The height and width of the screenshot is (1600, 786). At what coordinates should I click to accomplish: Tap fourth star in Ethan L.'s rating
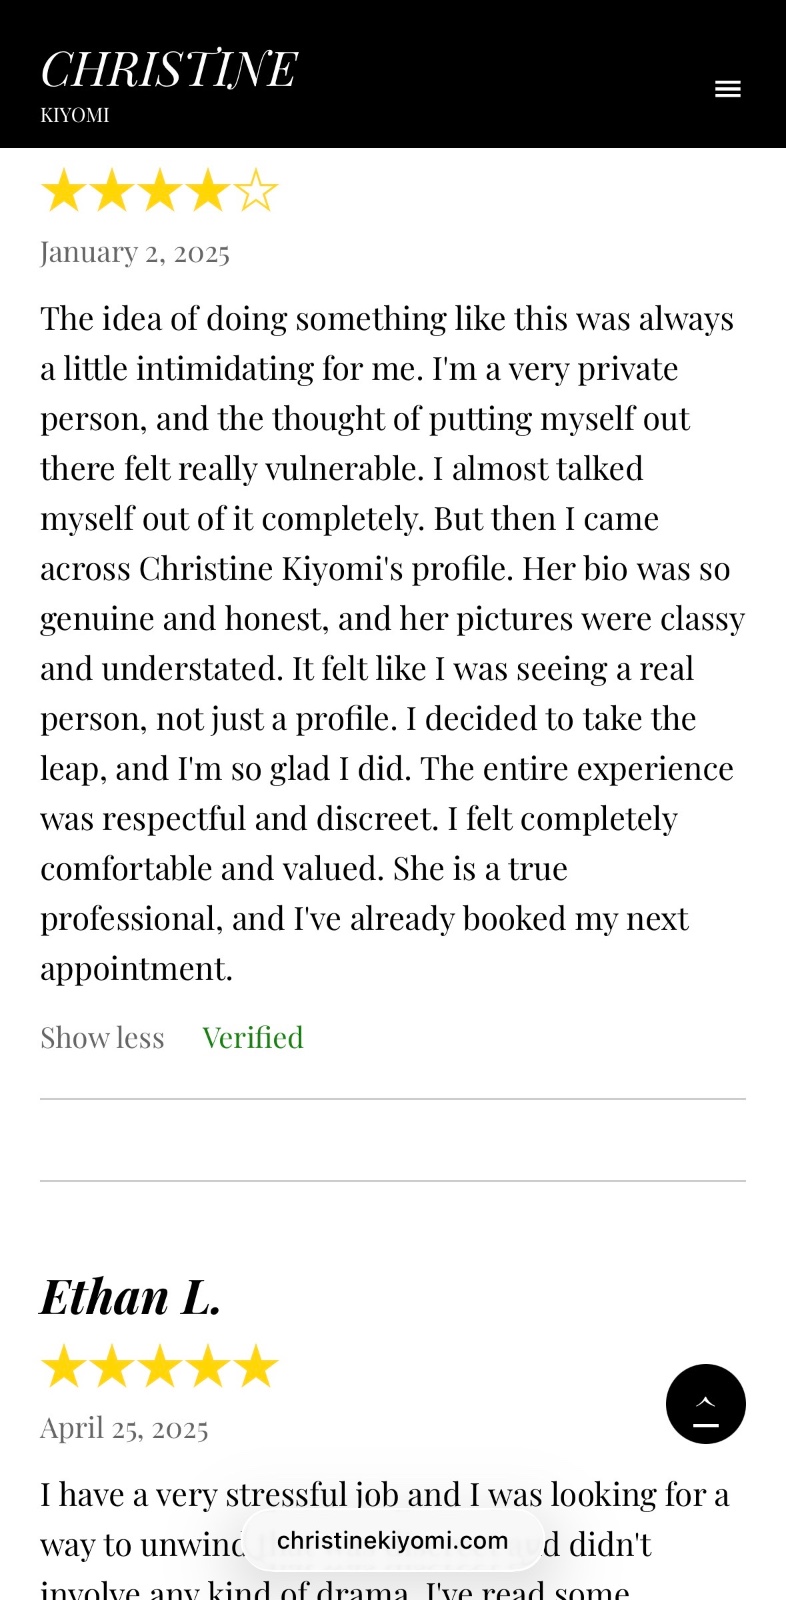[208, 1366]
